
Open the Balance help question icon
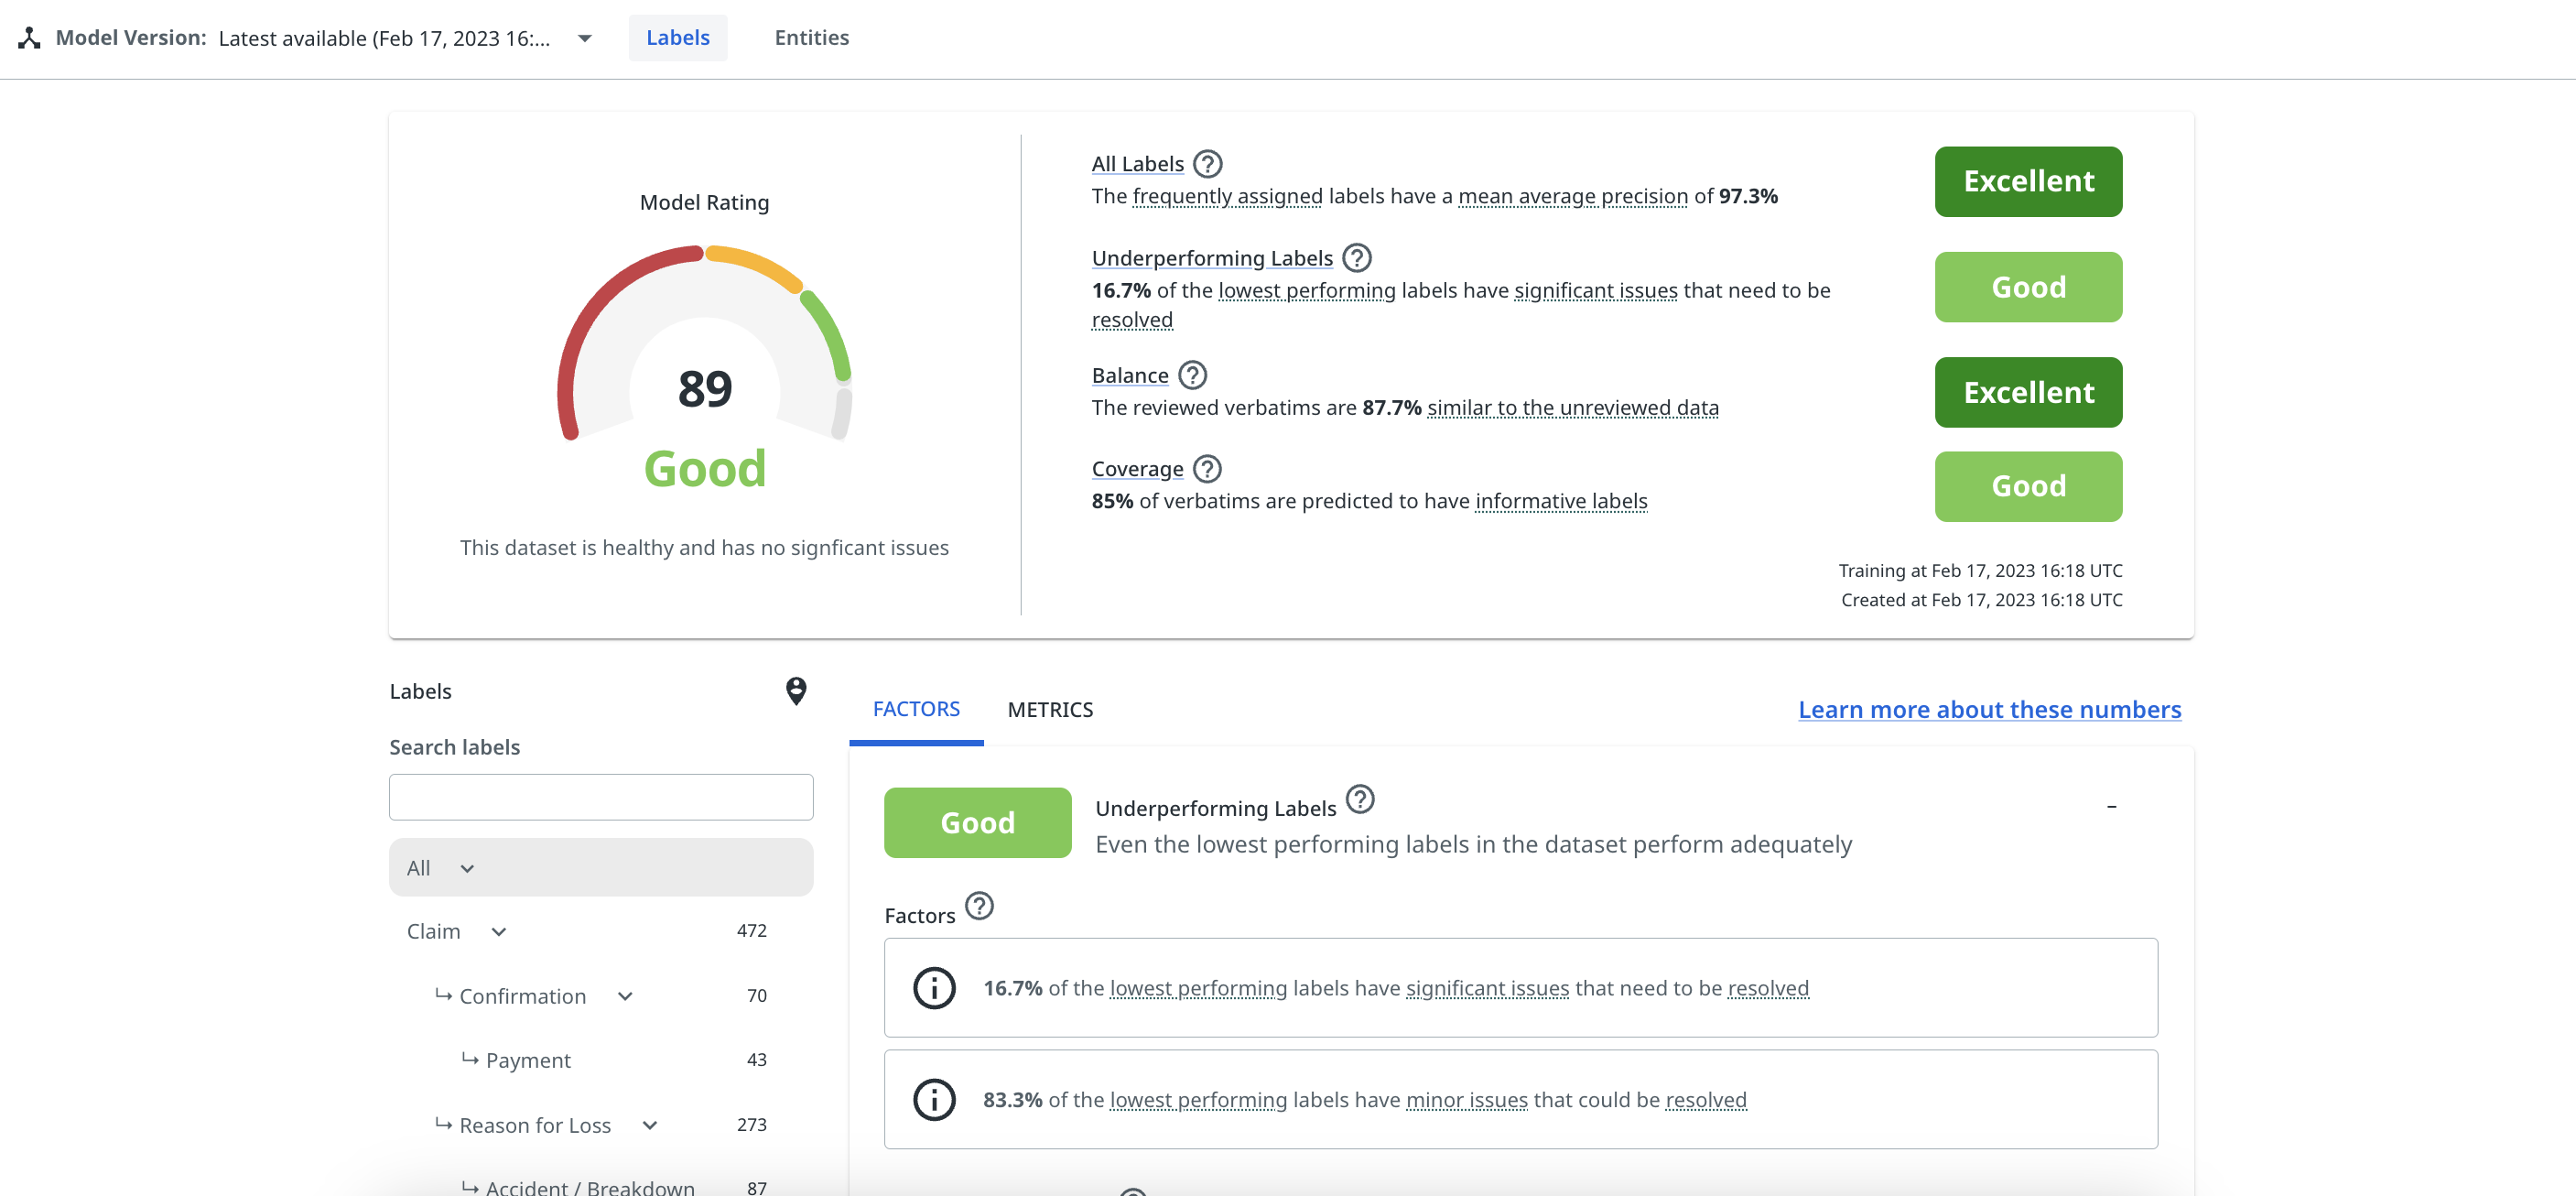[x=1191, y=375]
